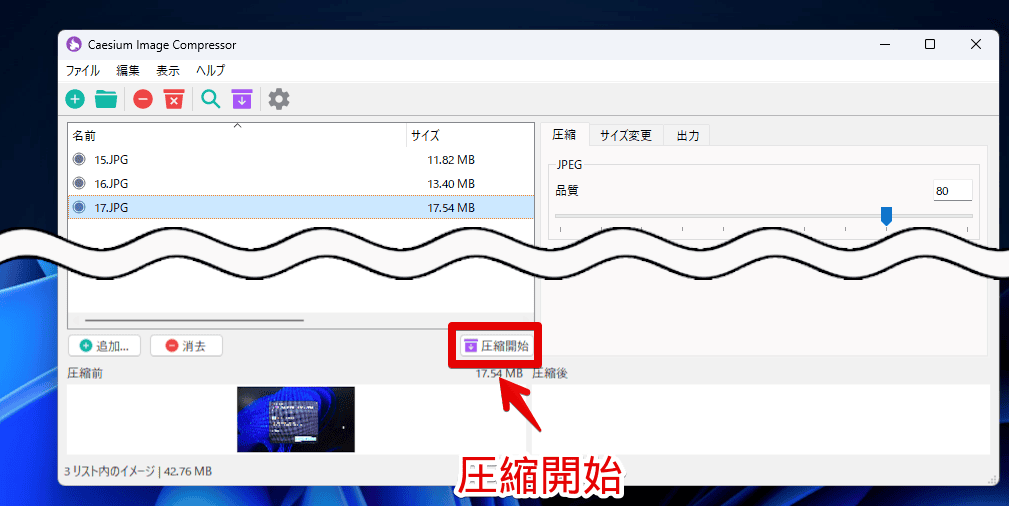The height and width of the screenshot is (508, 1009).
Task: Maximize the Caesium Image Compressor window
Action: click(930, 44)
